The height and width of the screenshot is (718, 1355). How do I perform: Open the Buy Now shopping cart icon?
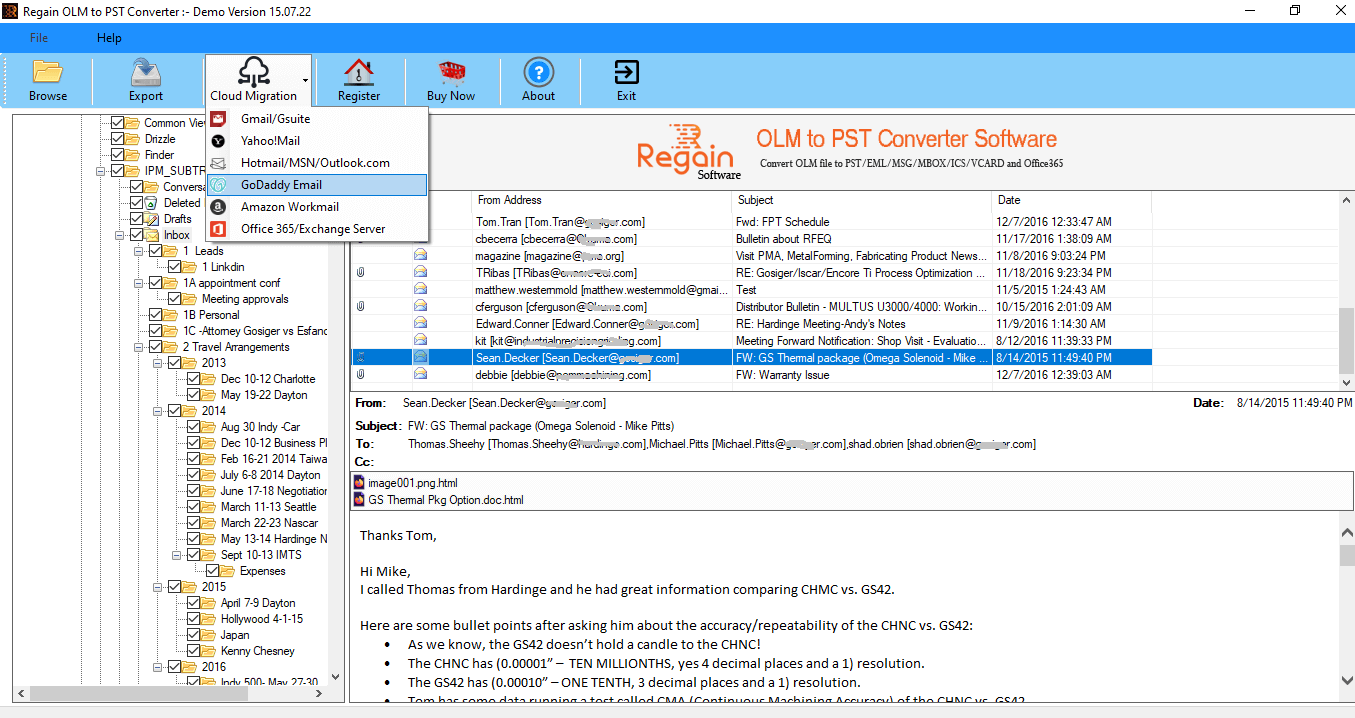(x=451, y=78)
